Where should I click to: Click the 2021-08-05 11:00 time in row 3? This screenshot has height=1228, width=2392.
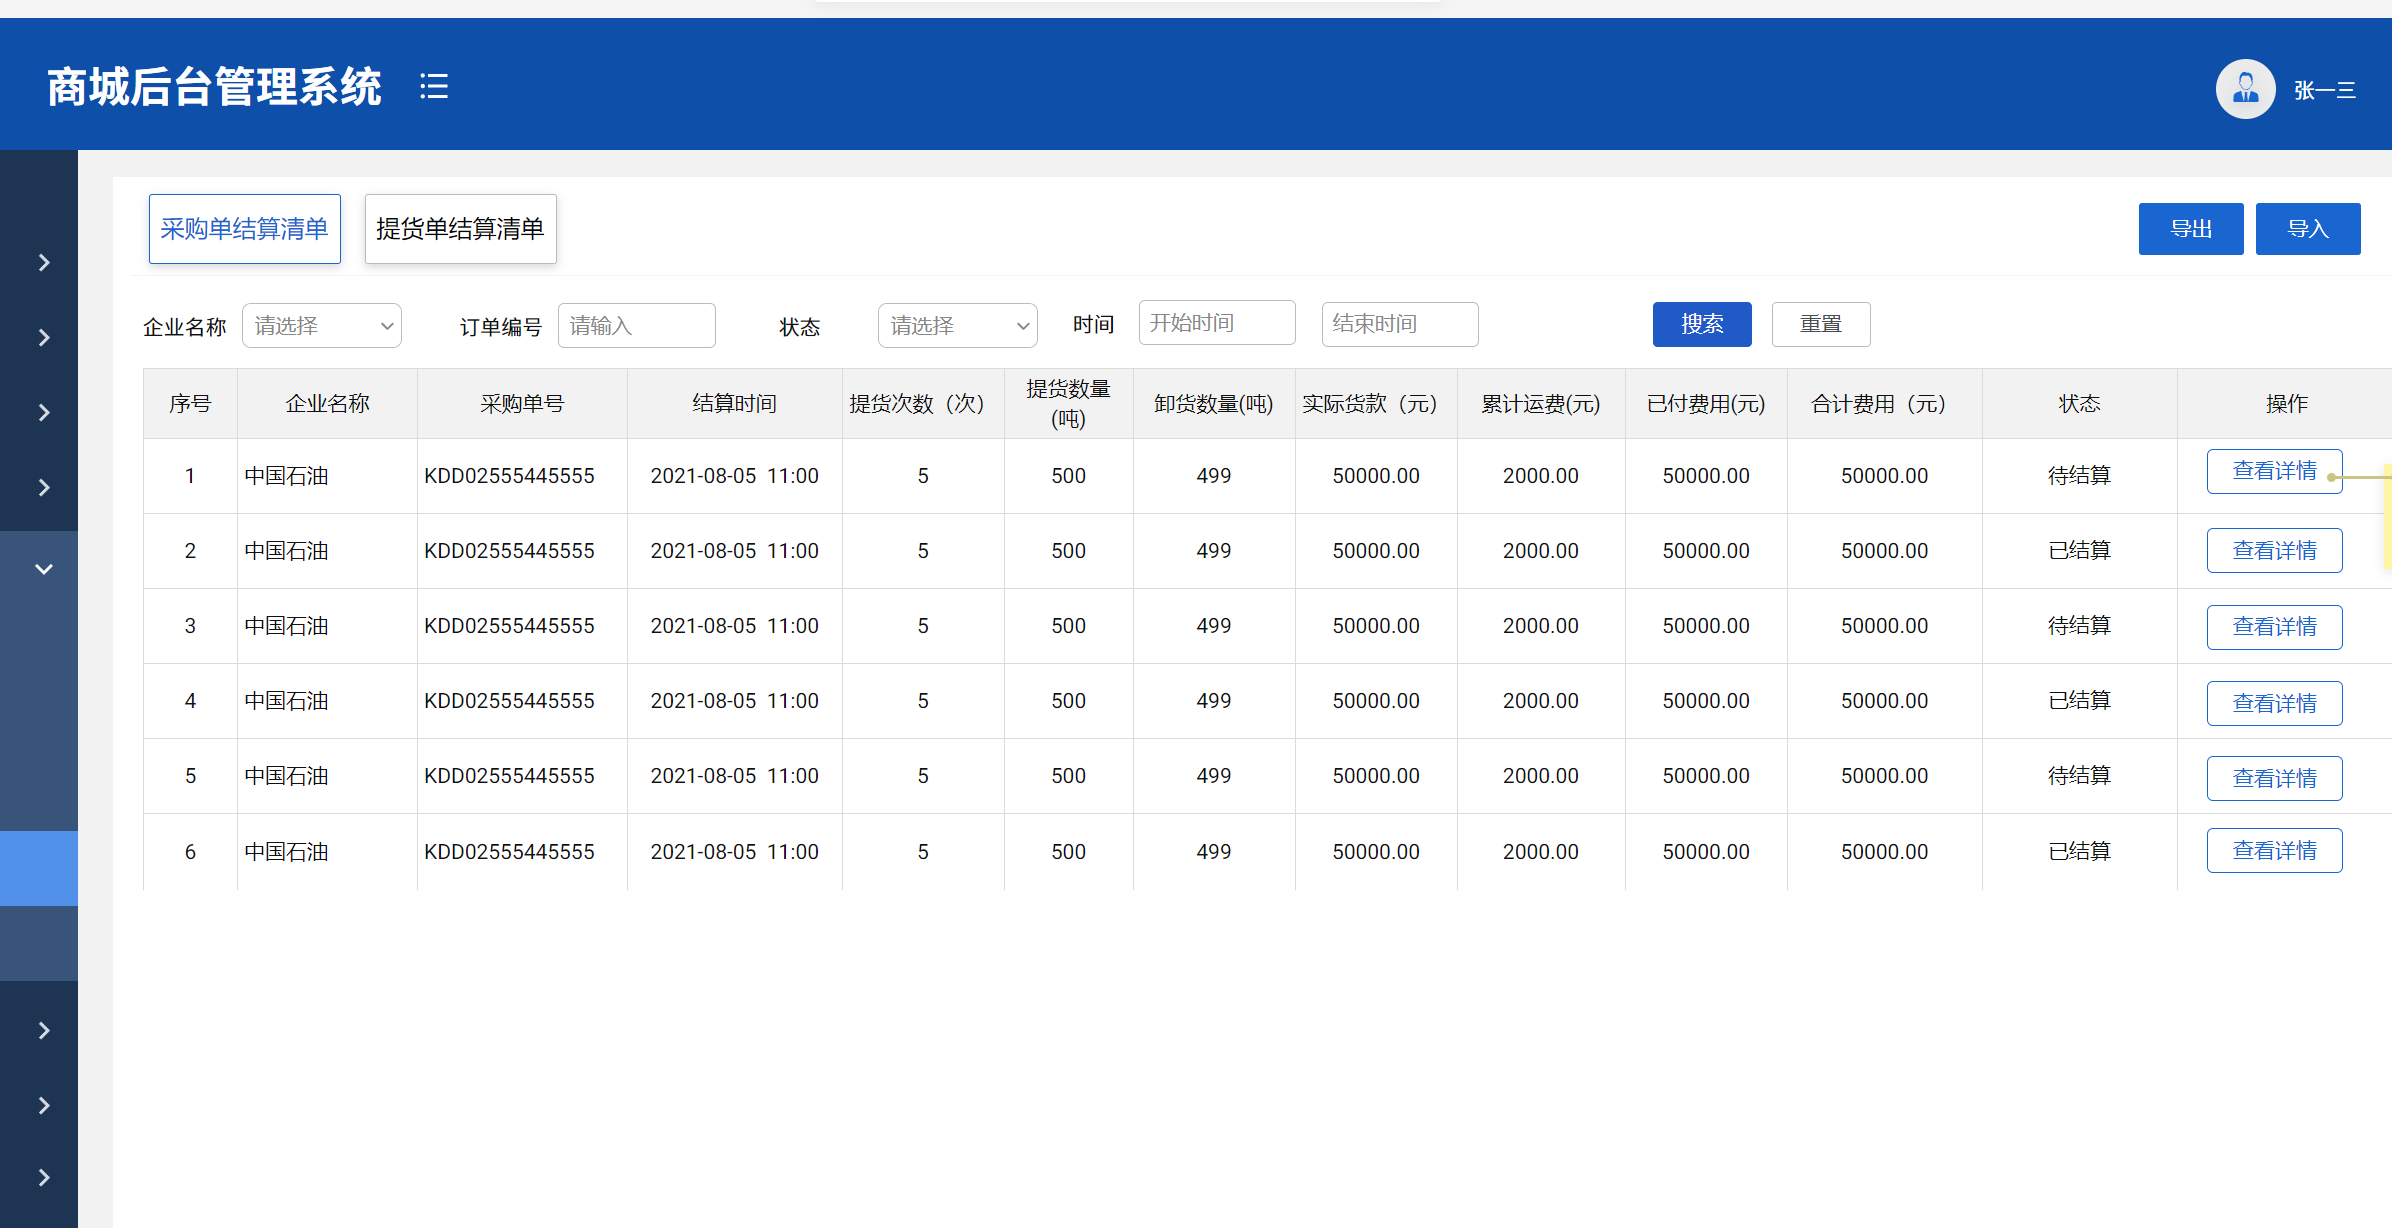point(734,626)
